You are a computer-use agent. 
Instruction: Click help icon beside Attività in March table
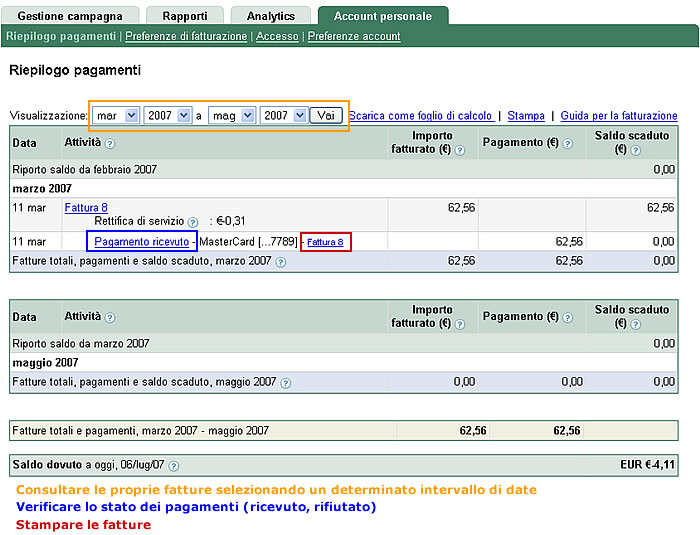pos(109,144)
